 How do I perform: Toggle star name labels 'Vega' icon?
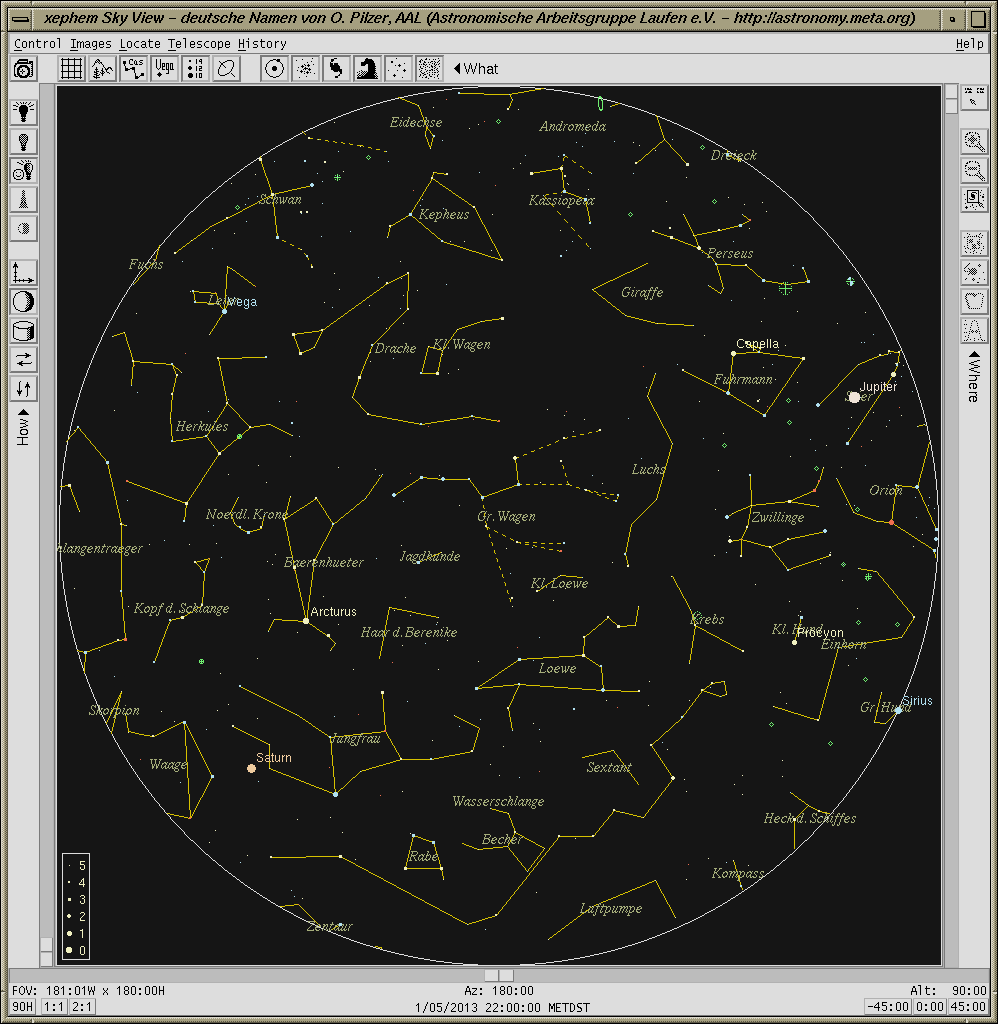click(x=165, y=69)
